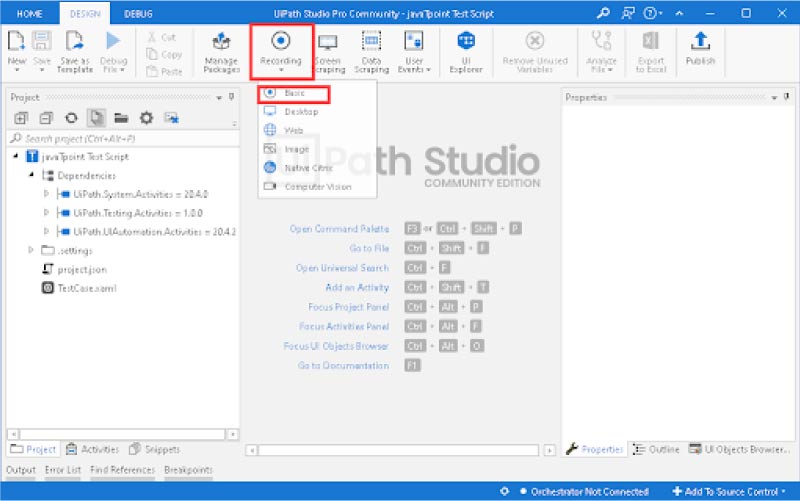Click Cut in the ribbon
The width and height of the screenshot is (800, 501).
click(x=162, y=37)
